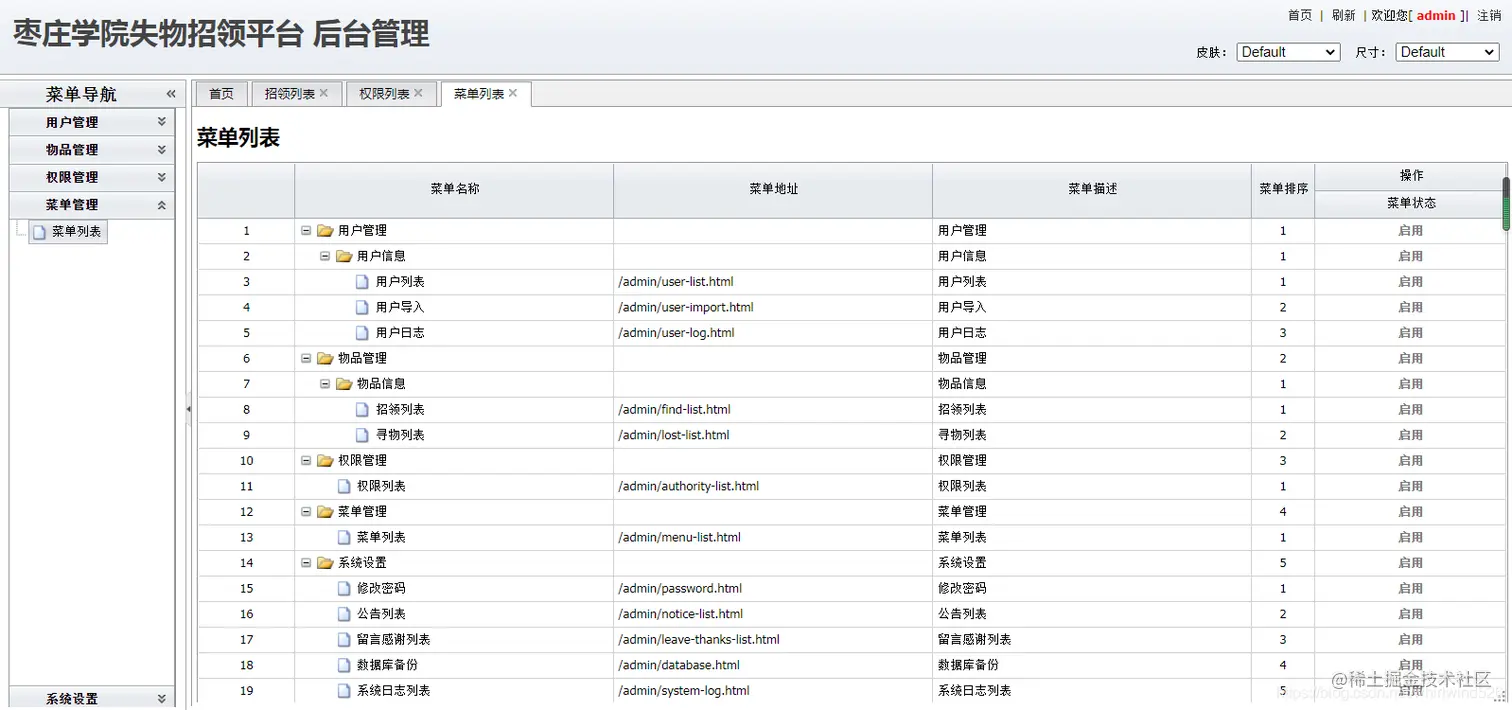Select the /admin/authority-list.html cell
This screenshot has width=1512, height=710.
pos(773,486)
